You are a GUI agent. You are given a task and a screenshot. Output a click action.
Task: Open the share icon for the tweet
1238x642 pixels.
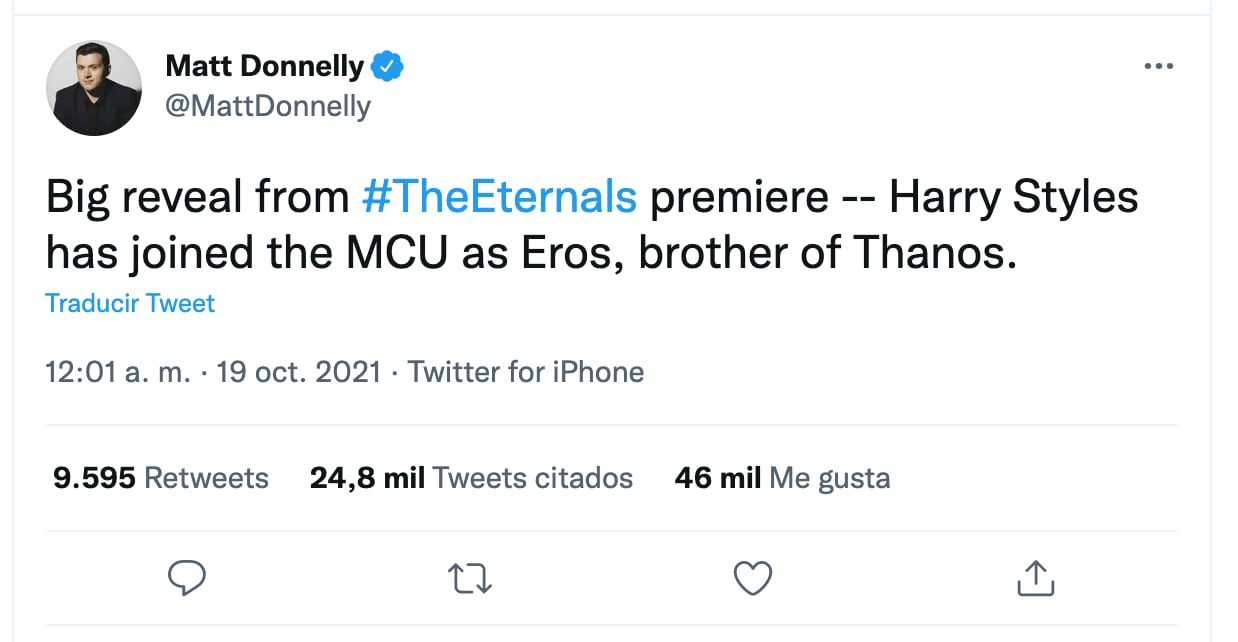coord(1036,578)
